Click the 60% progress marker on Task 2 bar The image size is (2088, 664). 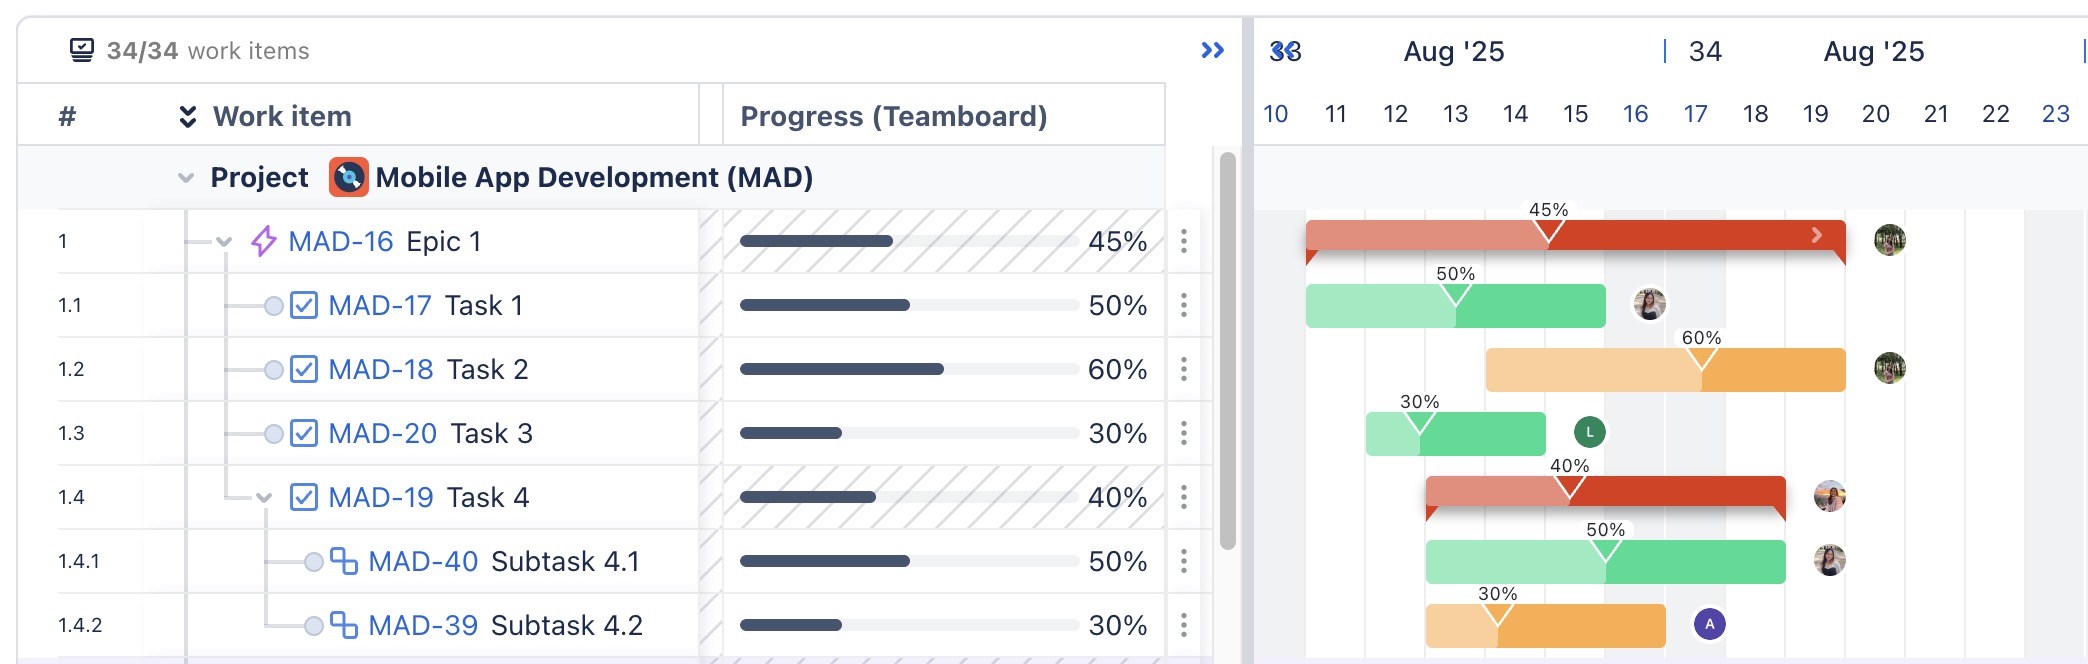click(1700, 358)
